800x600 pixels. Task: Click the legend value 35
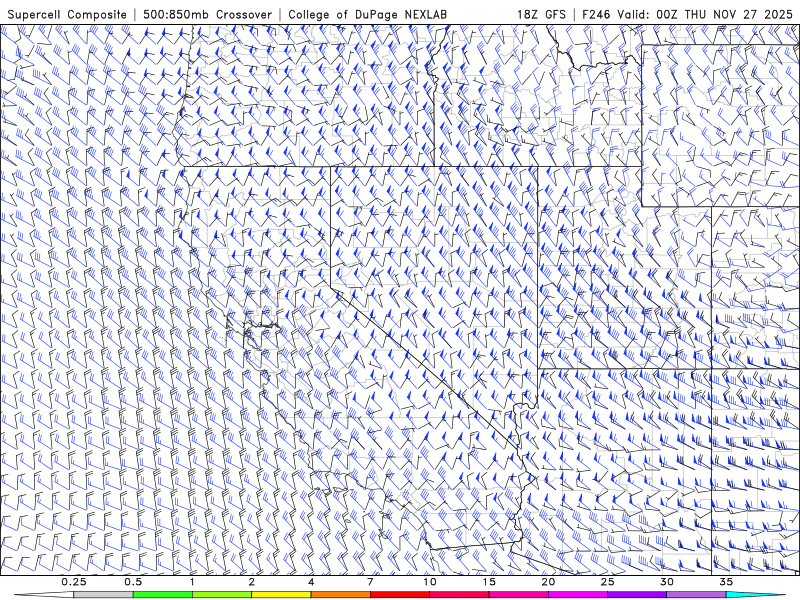(x=726, y=582)
